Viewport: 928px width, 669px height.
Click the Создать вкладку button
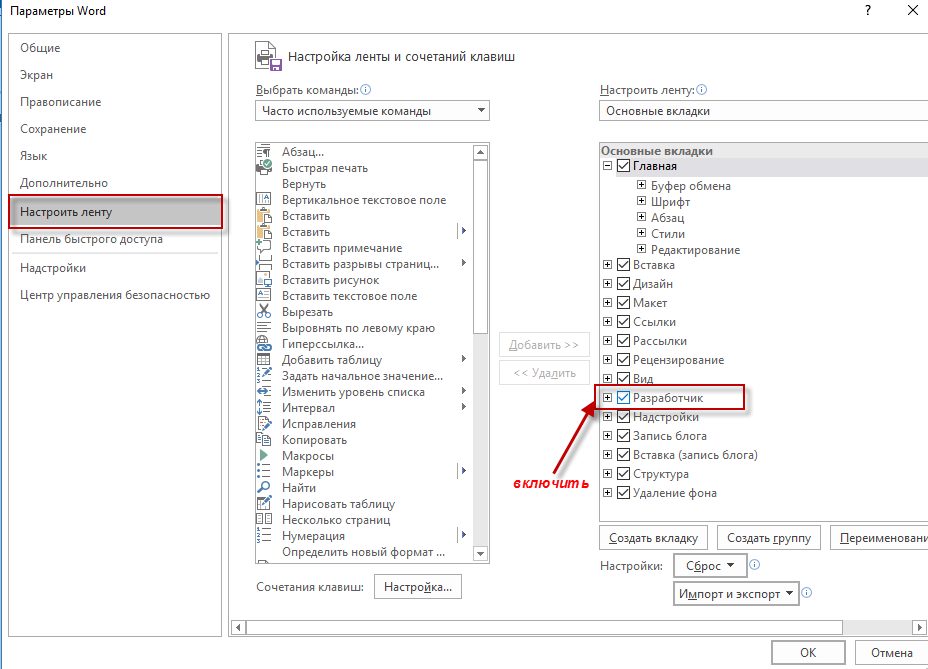click(x=653, y=538)
